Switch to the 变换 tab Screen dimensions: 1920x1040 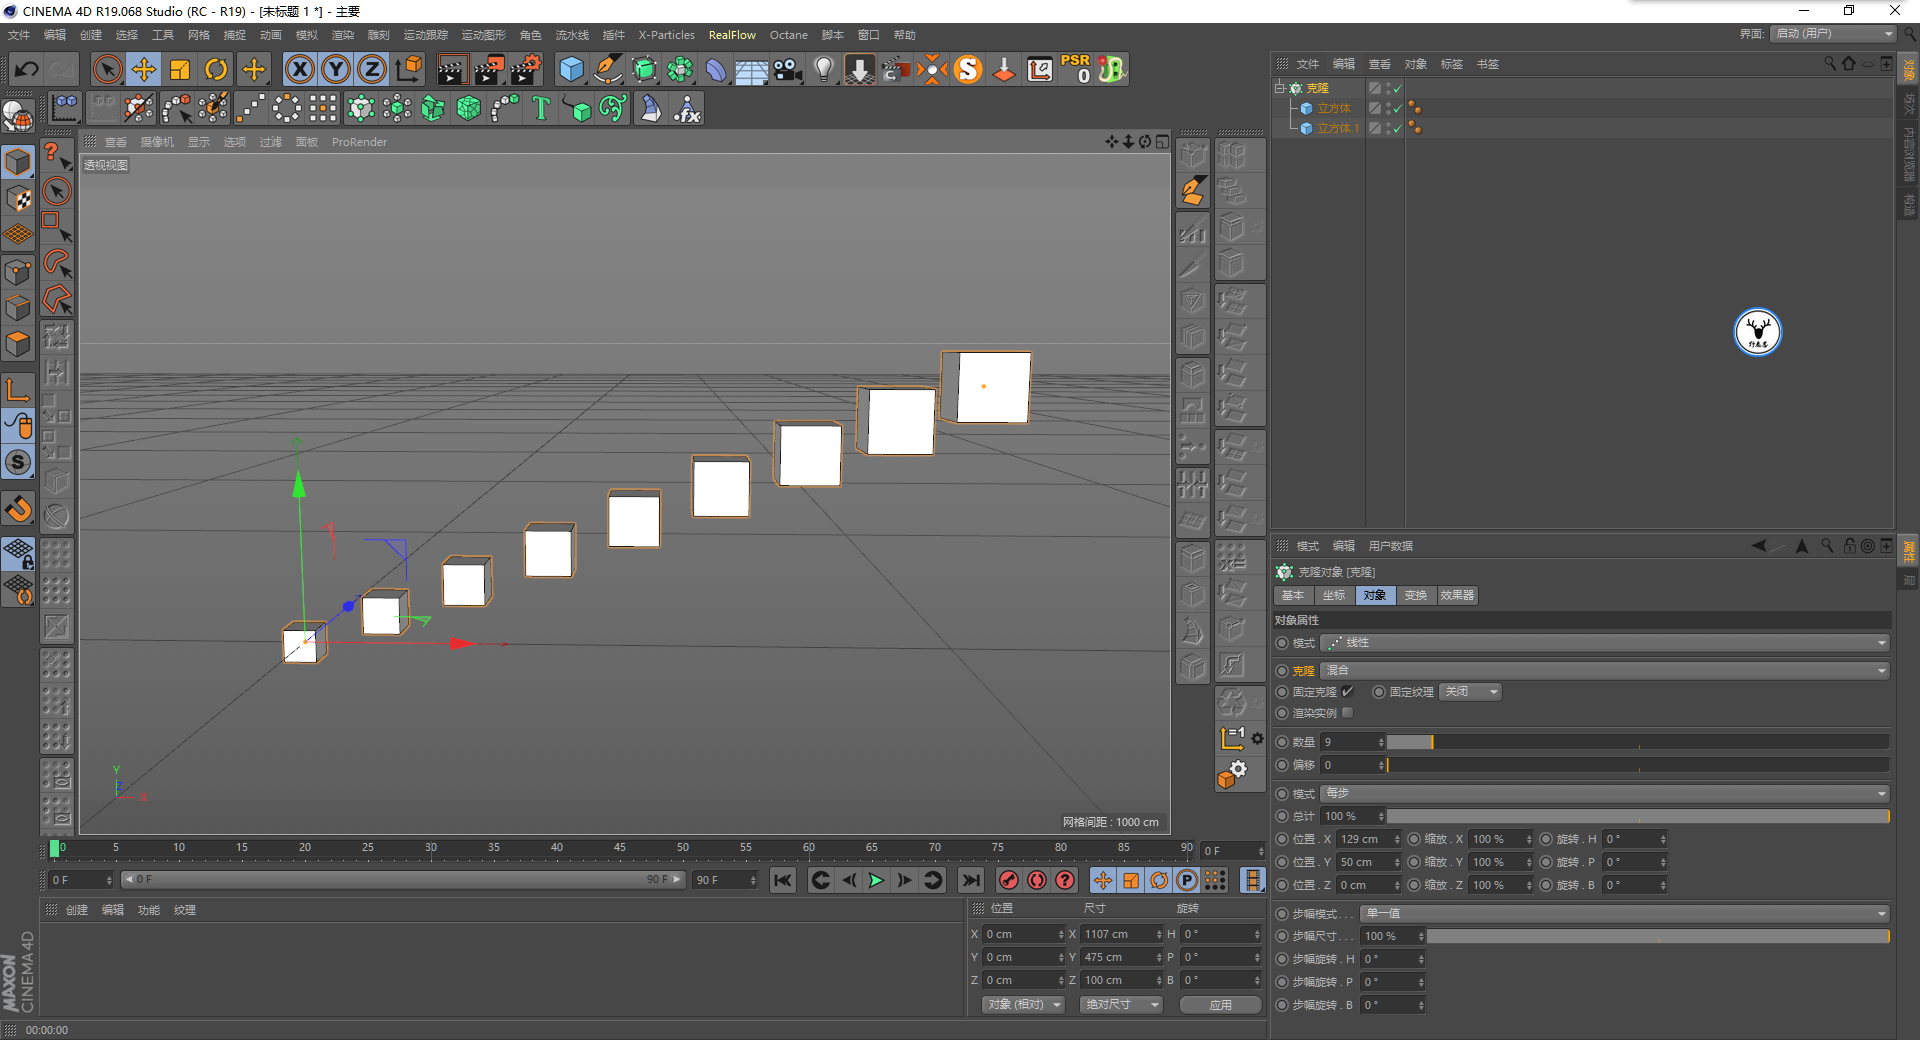coord(1415,595)
